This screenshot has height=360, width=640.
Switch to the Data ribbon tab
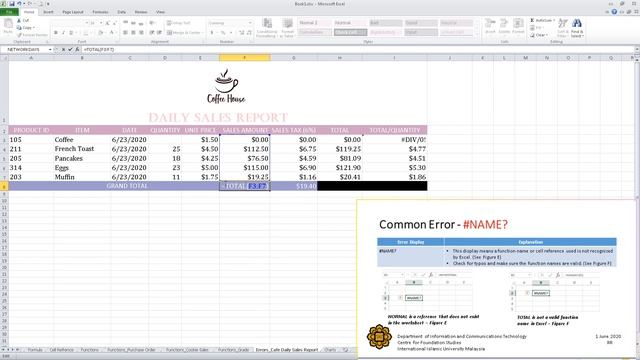(122, 12)
